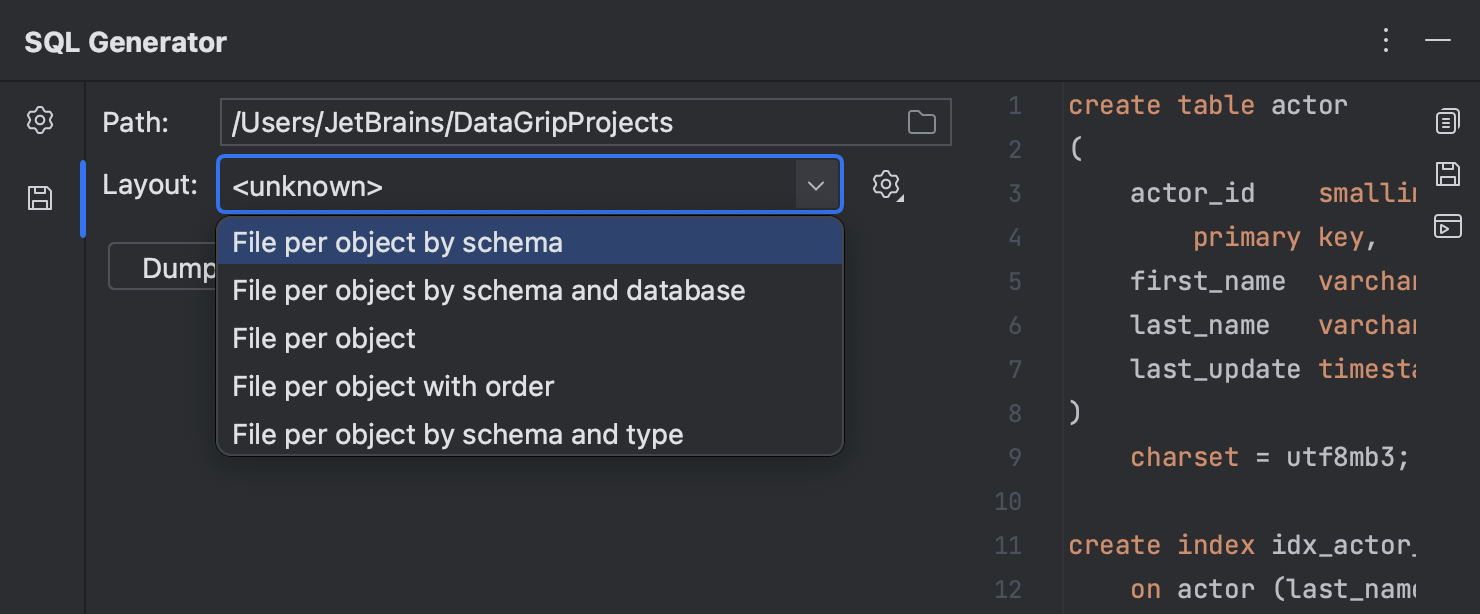Click line number 3 in the editor gutter
This screenshot has height=614, width=1480.
(x=1014, y=193)
